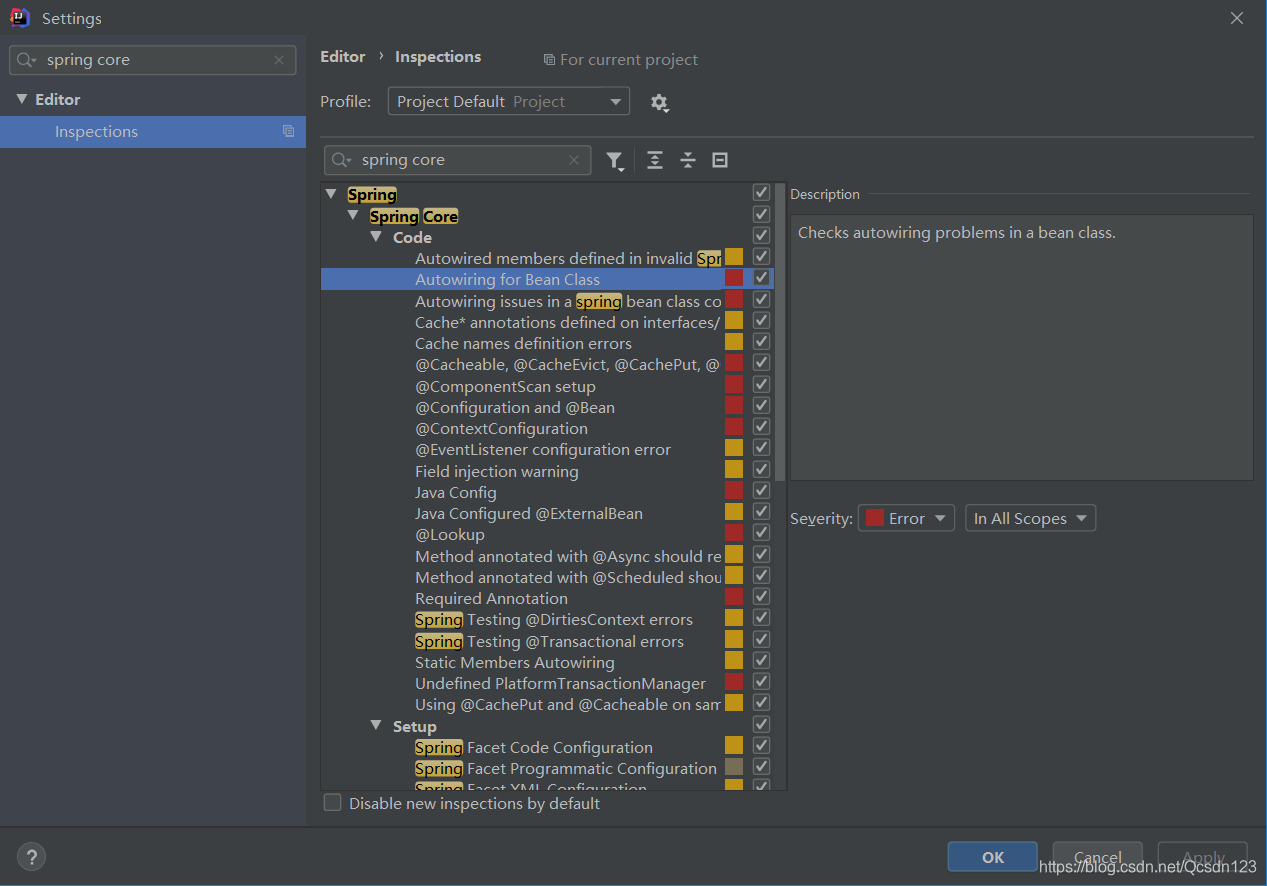Open profile settings via gear icon
This screenshot has width=1267, height=886.
(x=659, y=102)
